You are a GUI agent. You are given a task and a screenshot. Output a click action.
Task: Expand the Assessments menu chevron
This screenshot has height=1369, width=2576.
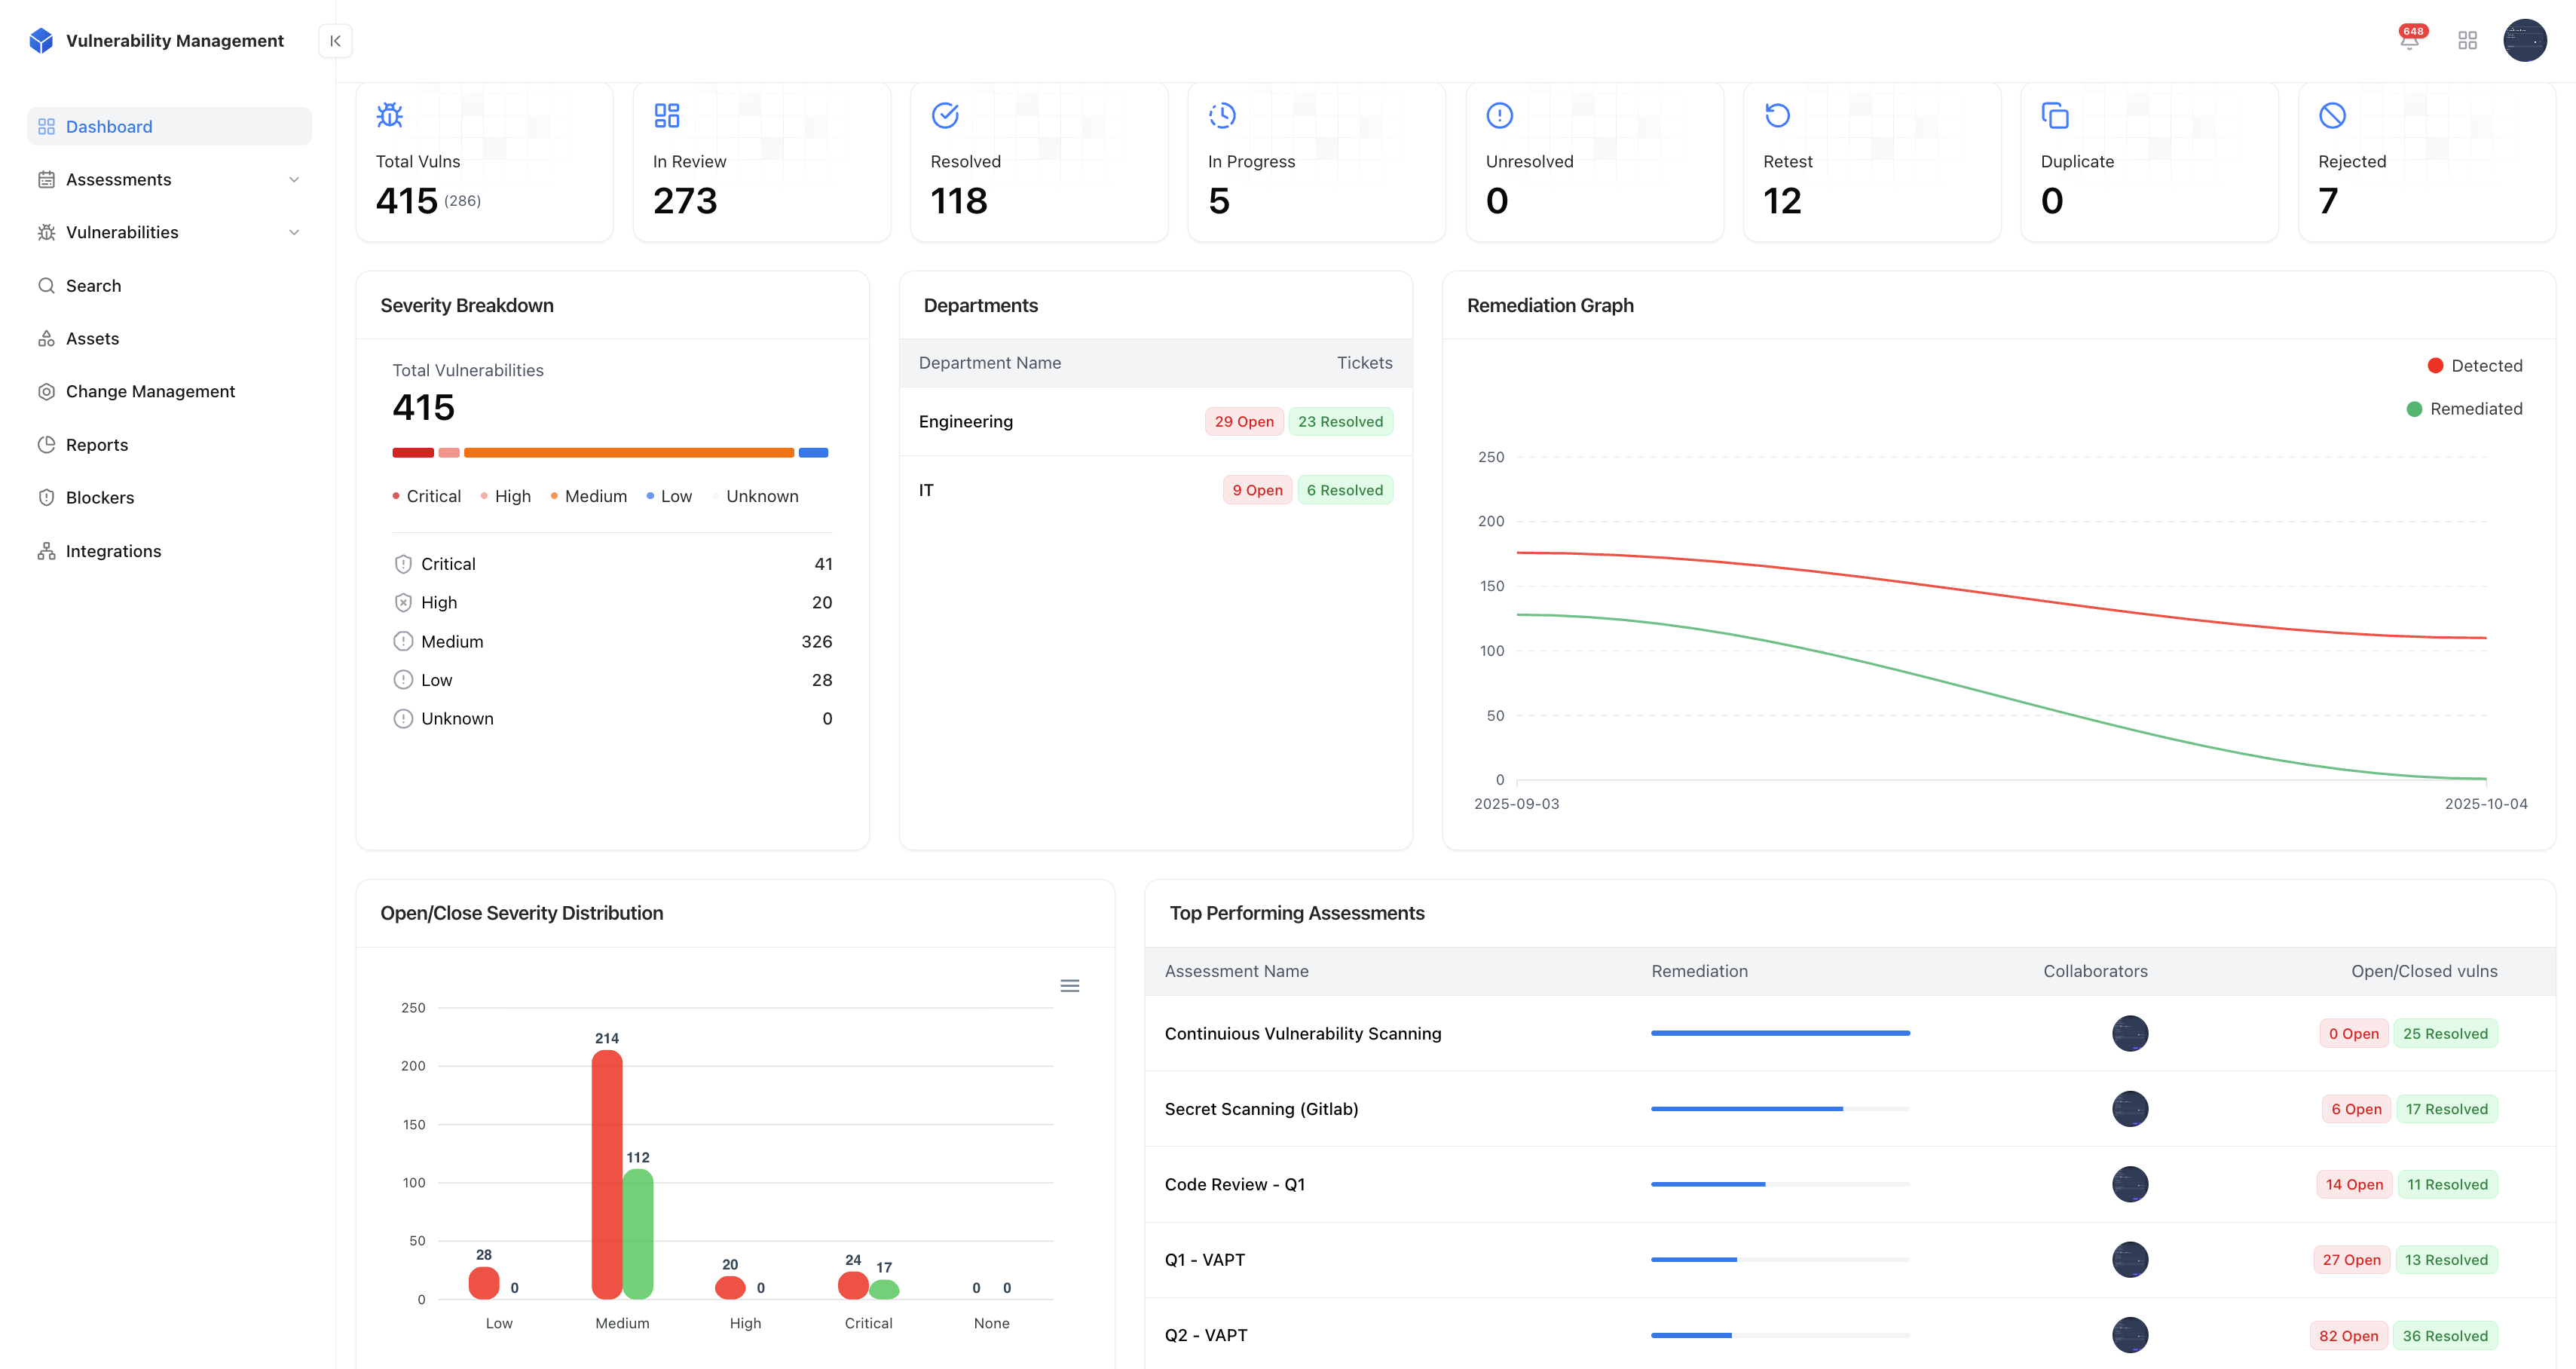click(294, 180)
